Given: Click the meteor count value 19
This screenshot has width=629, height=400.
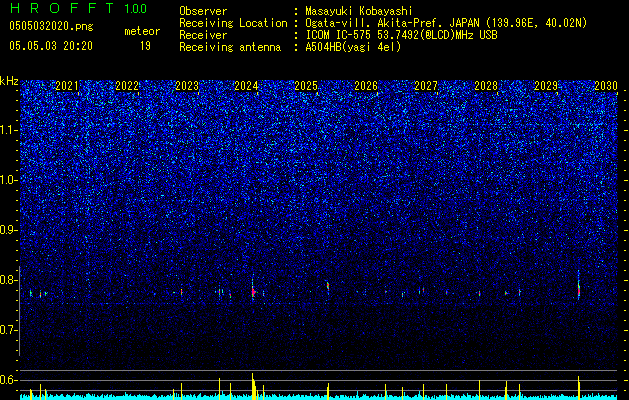Looking at the screenshot, I should 145,46.
